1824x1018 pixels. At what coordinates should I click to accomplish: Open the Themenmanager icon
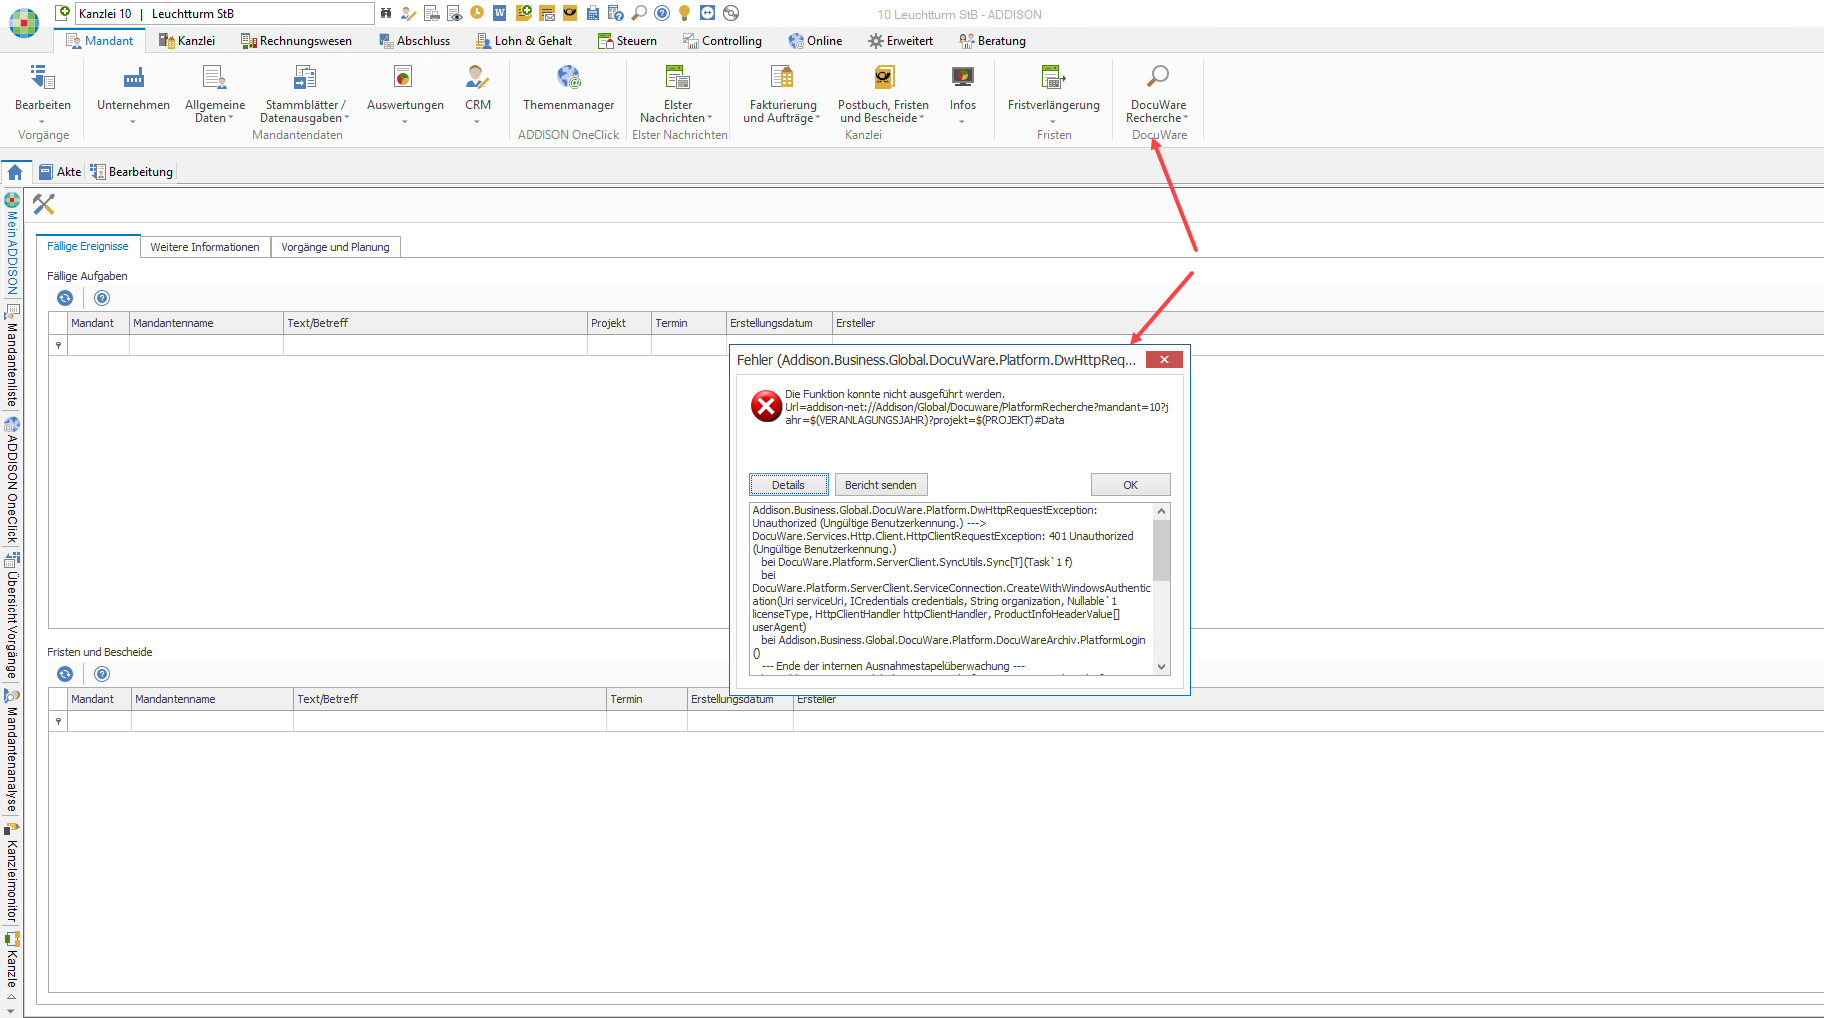pyautogui.click(x=568, y=76)
